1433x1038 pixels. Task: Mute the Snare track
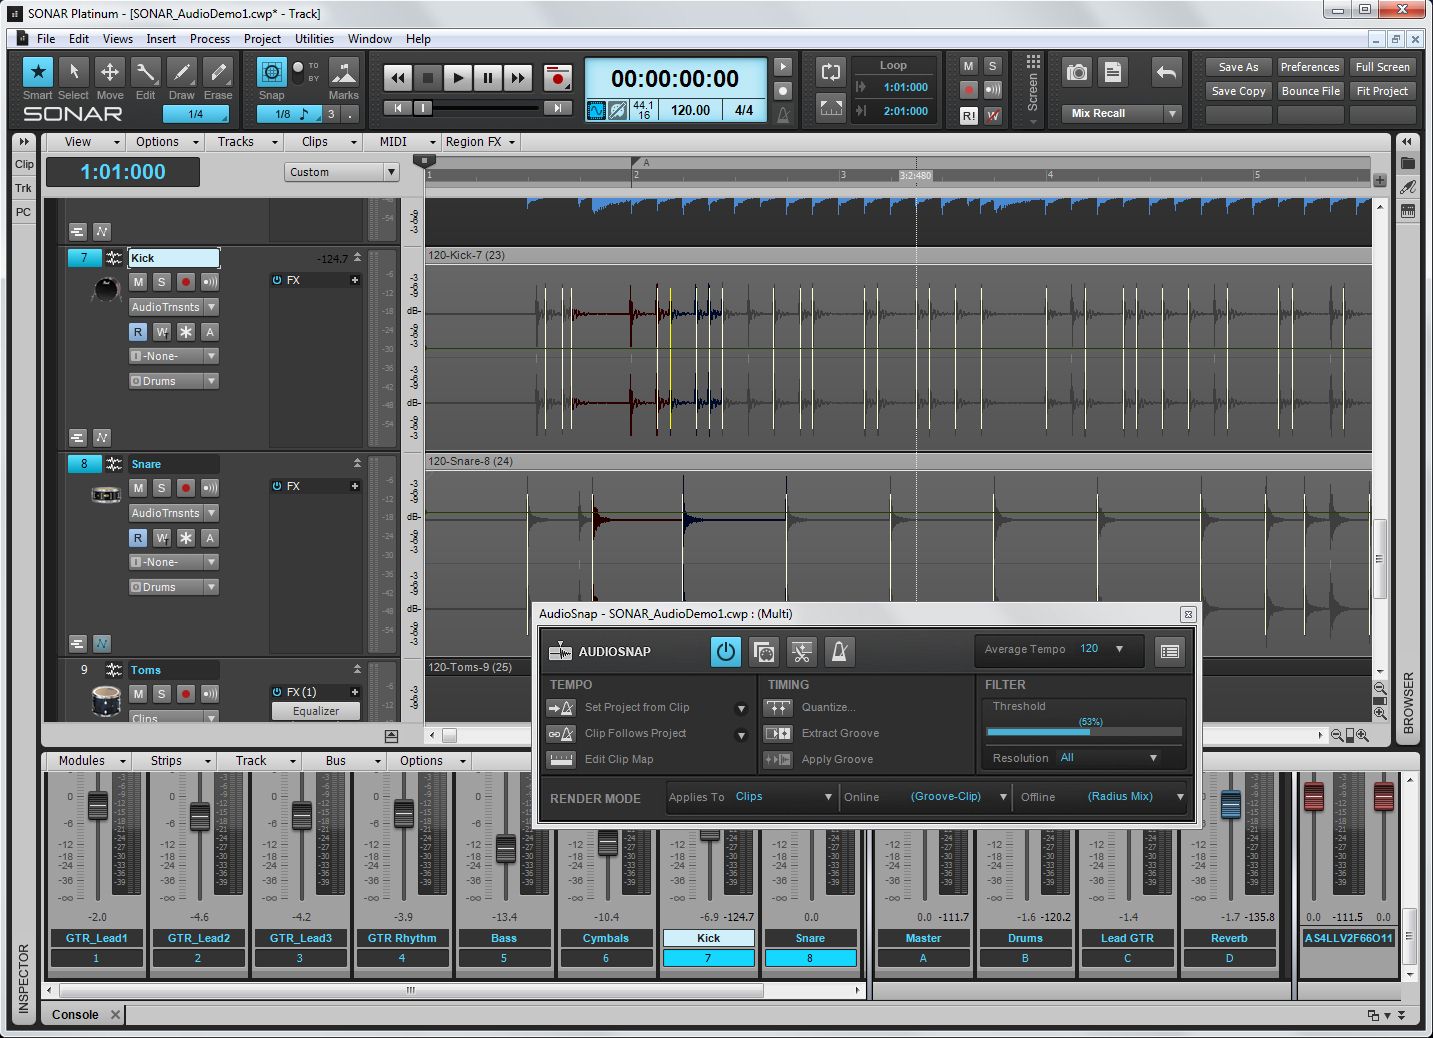point(138,488)
